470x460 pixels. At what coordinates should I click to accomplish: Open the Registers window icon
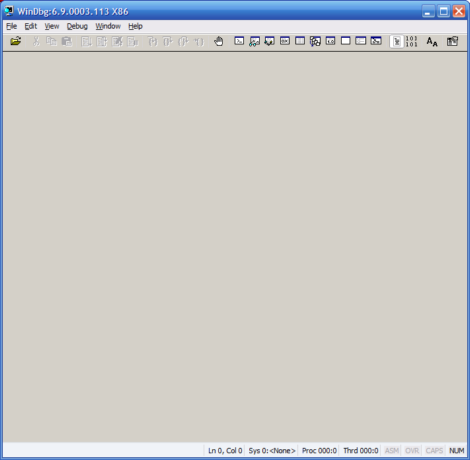285,41
